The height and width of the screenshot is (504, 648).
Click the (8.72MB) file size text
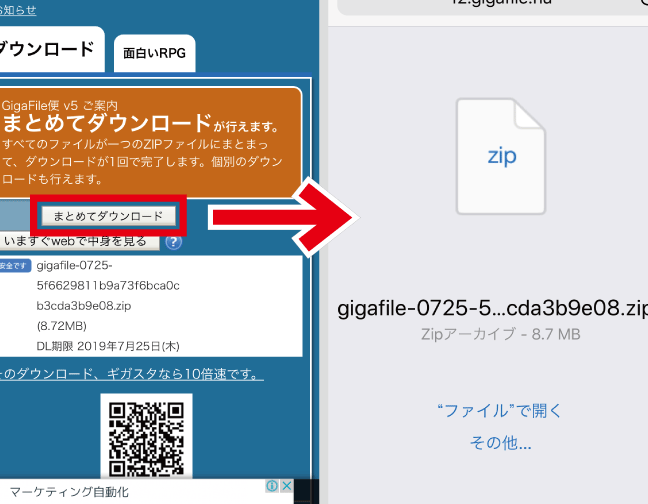(62, 326)
